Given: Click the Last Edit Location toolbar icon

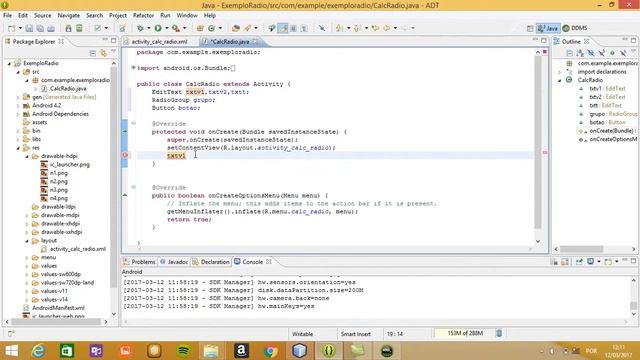Looking at the screenshot, I should pyautogui.click(x=376, y=28).
